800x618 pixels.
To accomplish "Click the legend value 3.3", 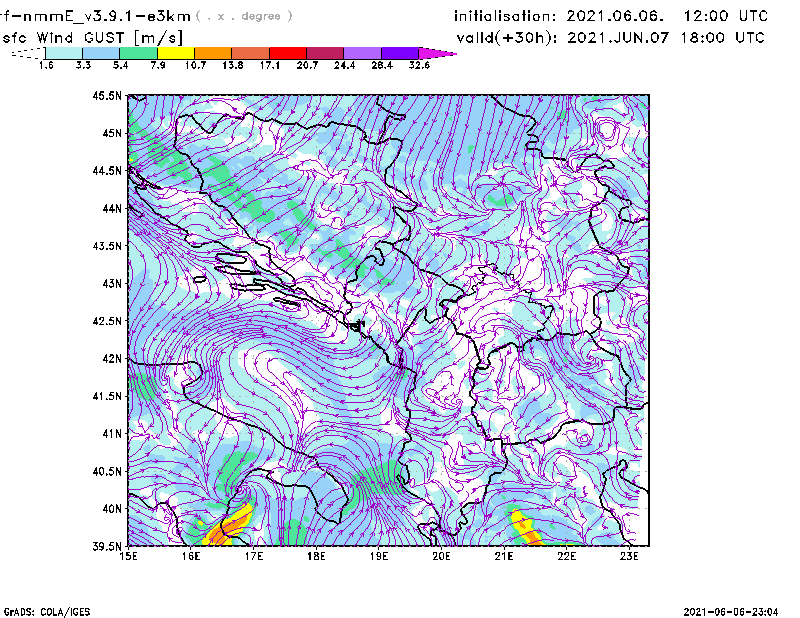I will click(x=83, y=65).
